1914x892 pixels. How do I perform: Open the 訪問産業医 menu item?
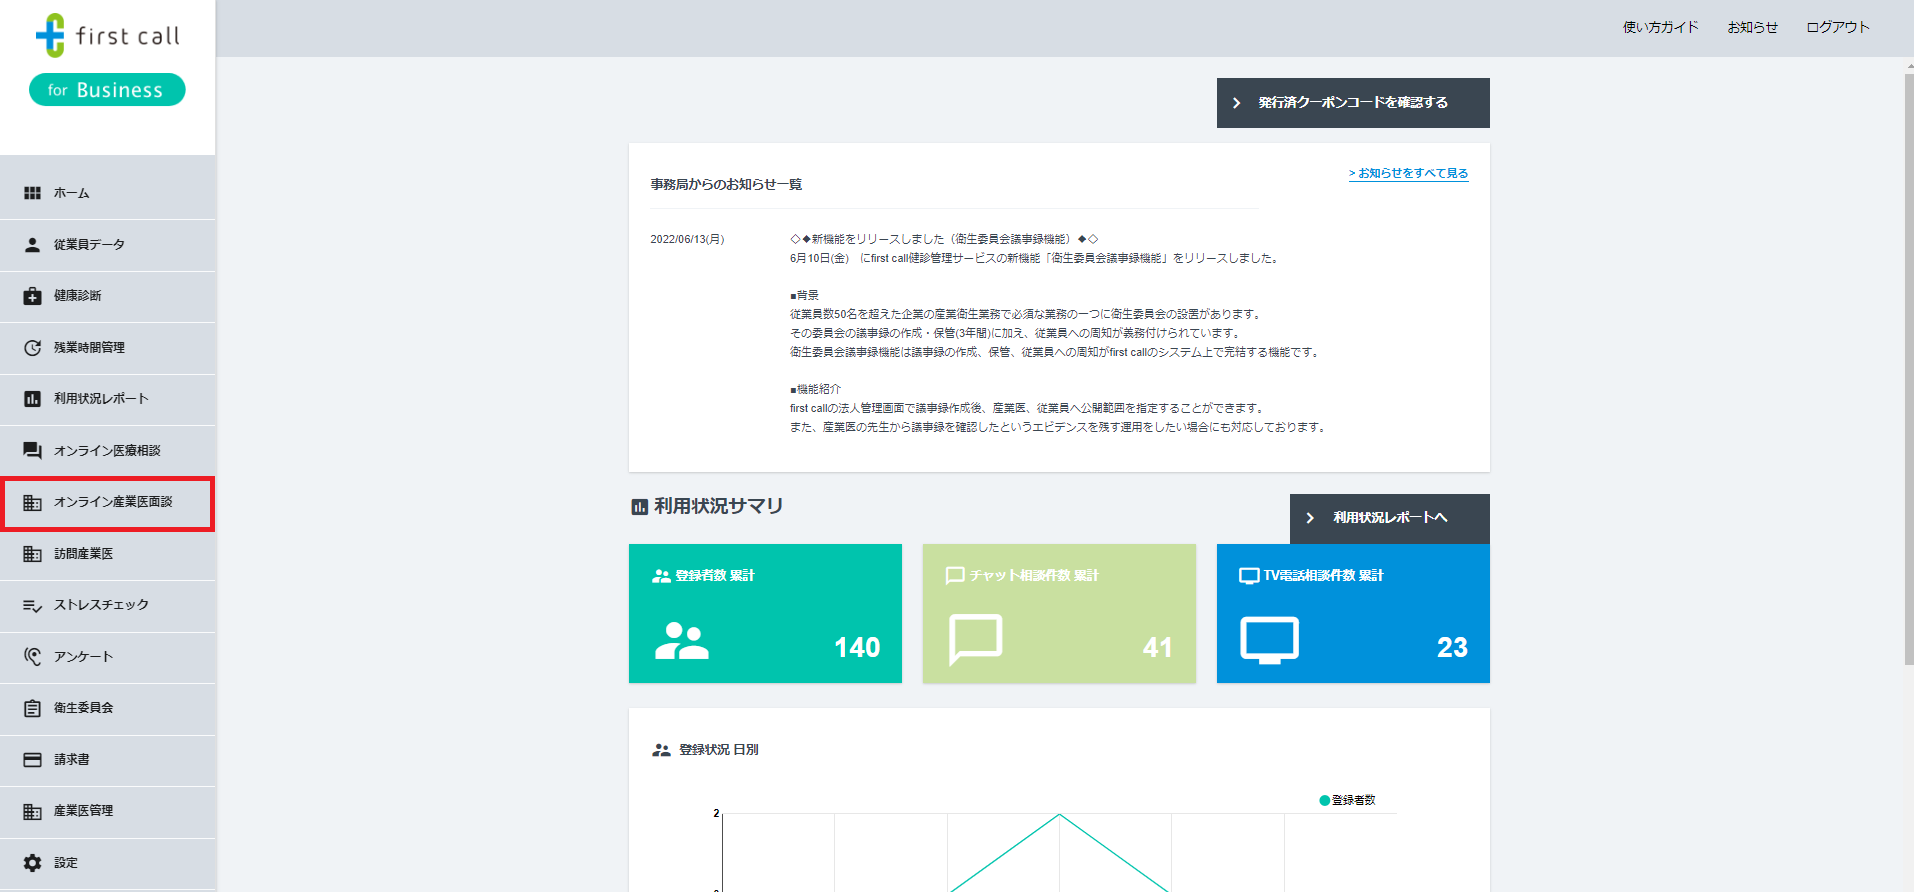pos(84,554)
